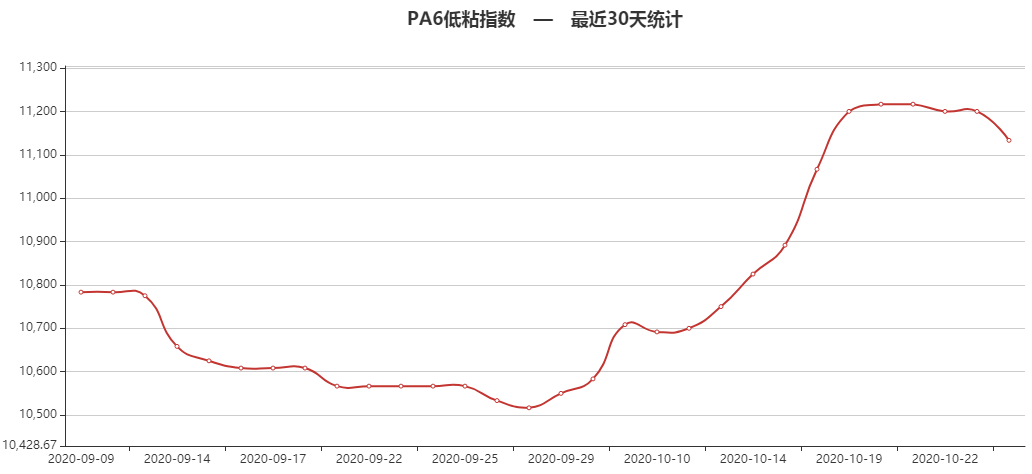This screenshot has width=1032, height=474.
Task: Select the 11,300 y-axis label
Action: coord(39,67)
